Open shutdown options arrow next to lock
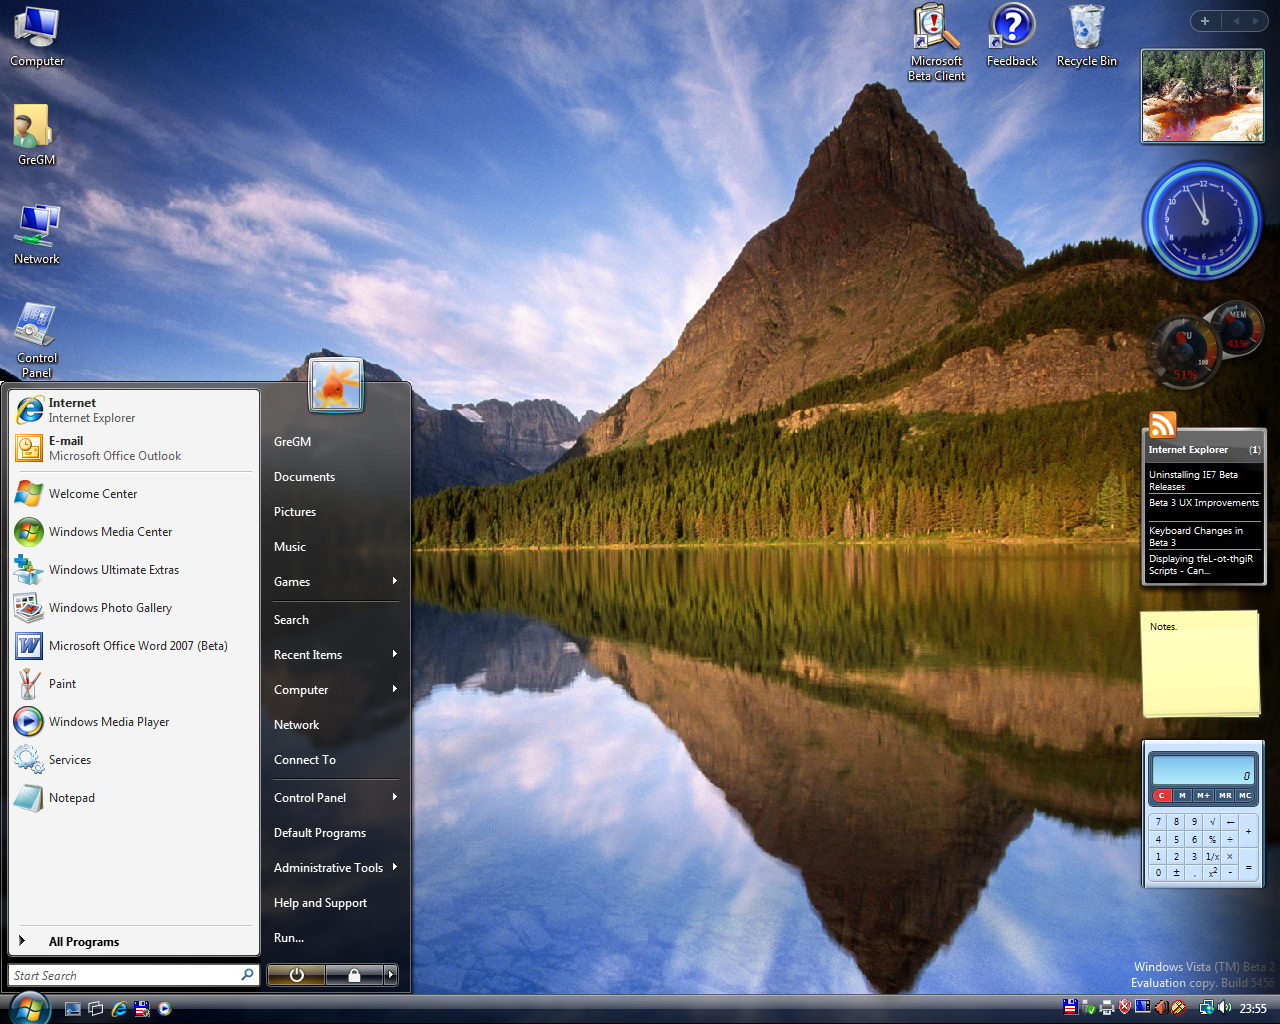This screenshot has height=1024, width=1280. point(391,975)
